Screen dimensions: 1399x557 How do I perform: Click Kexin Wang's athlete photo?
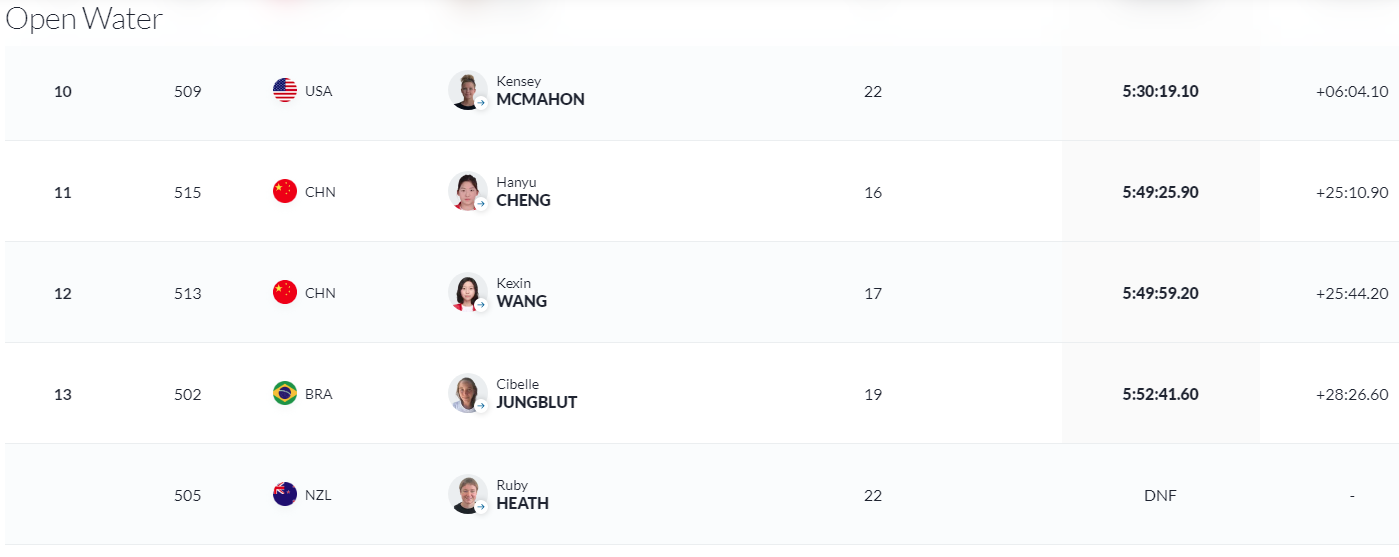467,292
